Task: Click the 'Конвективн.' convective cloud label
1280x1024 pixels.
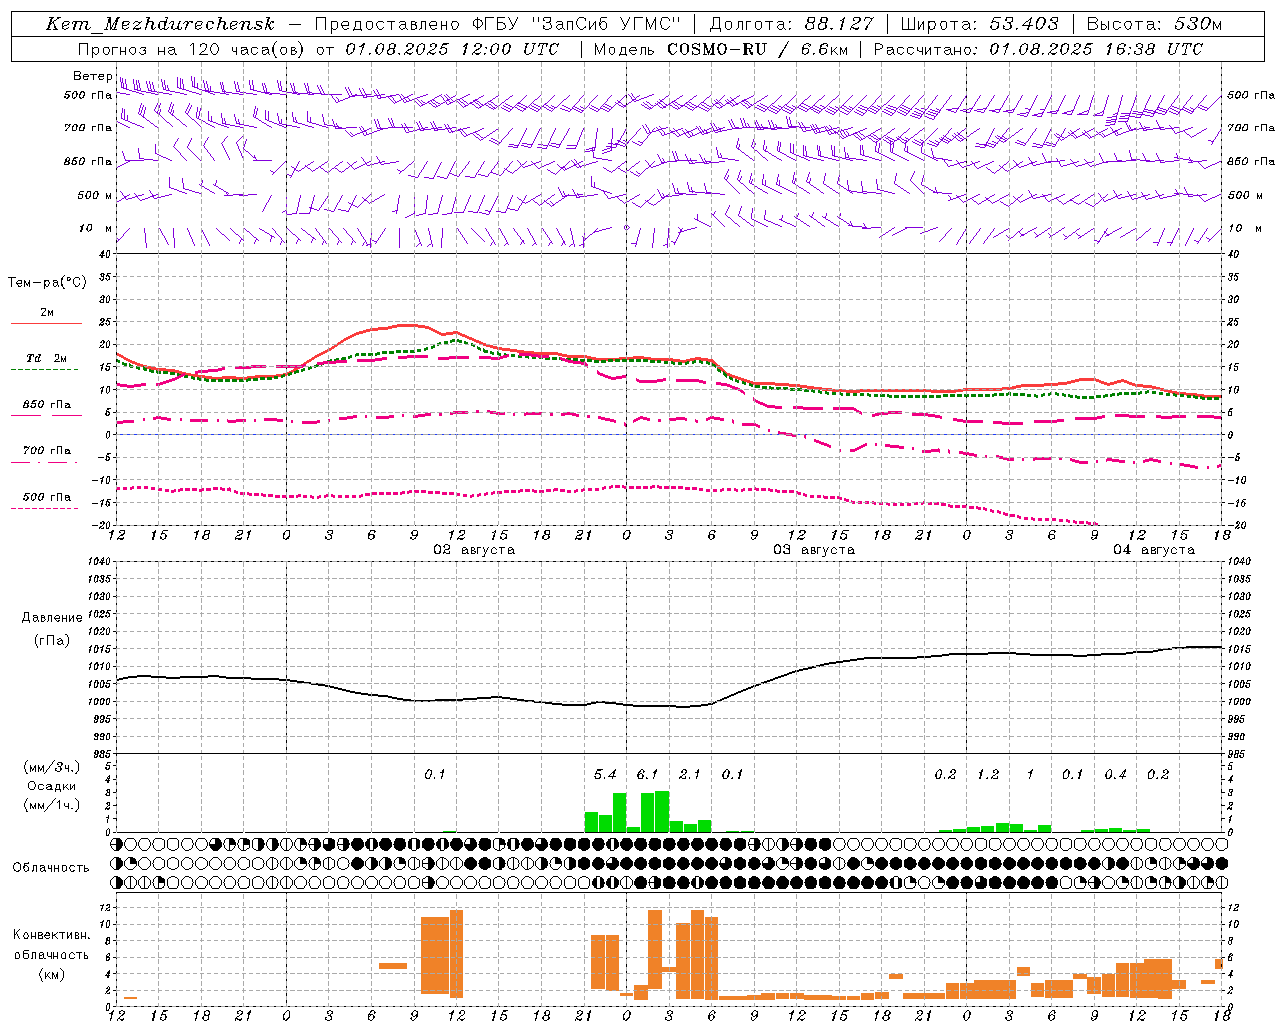Action: click(51, 935)
